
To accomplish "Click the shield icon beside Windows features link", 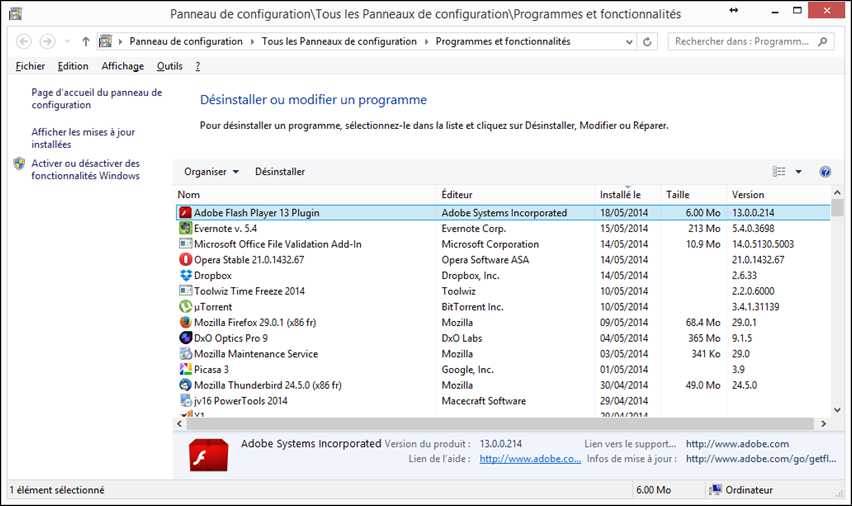I will [20, 164].
